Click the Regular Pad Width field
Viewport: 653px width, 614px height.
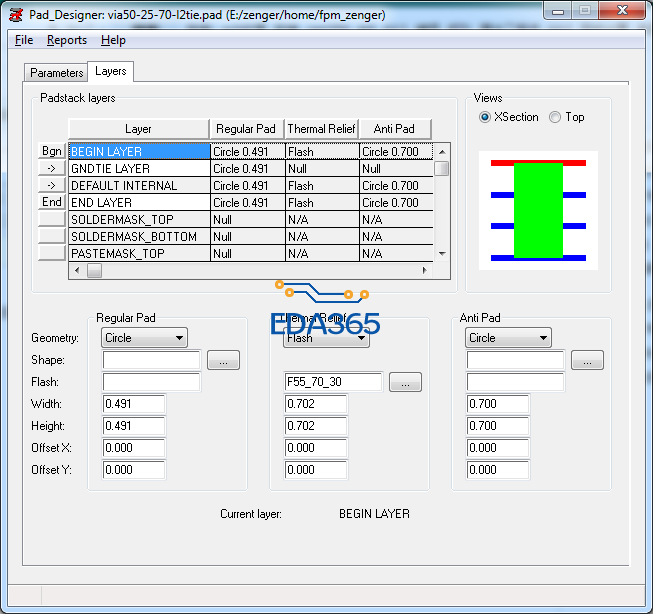tap(134, 404)
